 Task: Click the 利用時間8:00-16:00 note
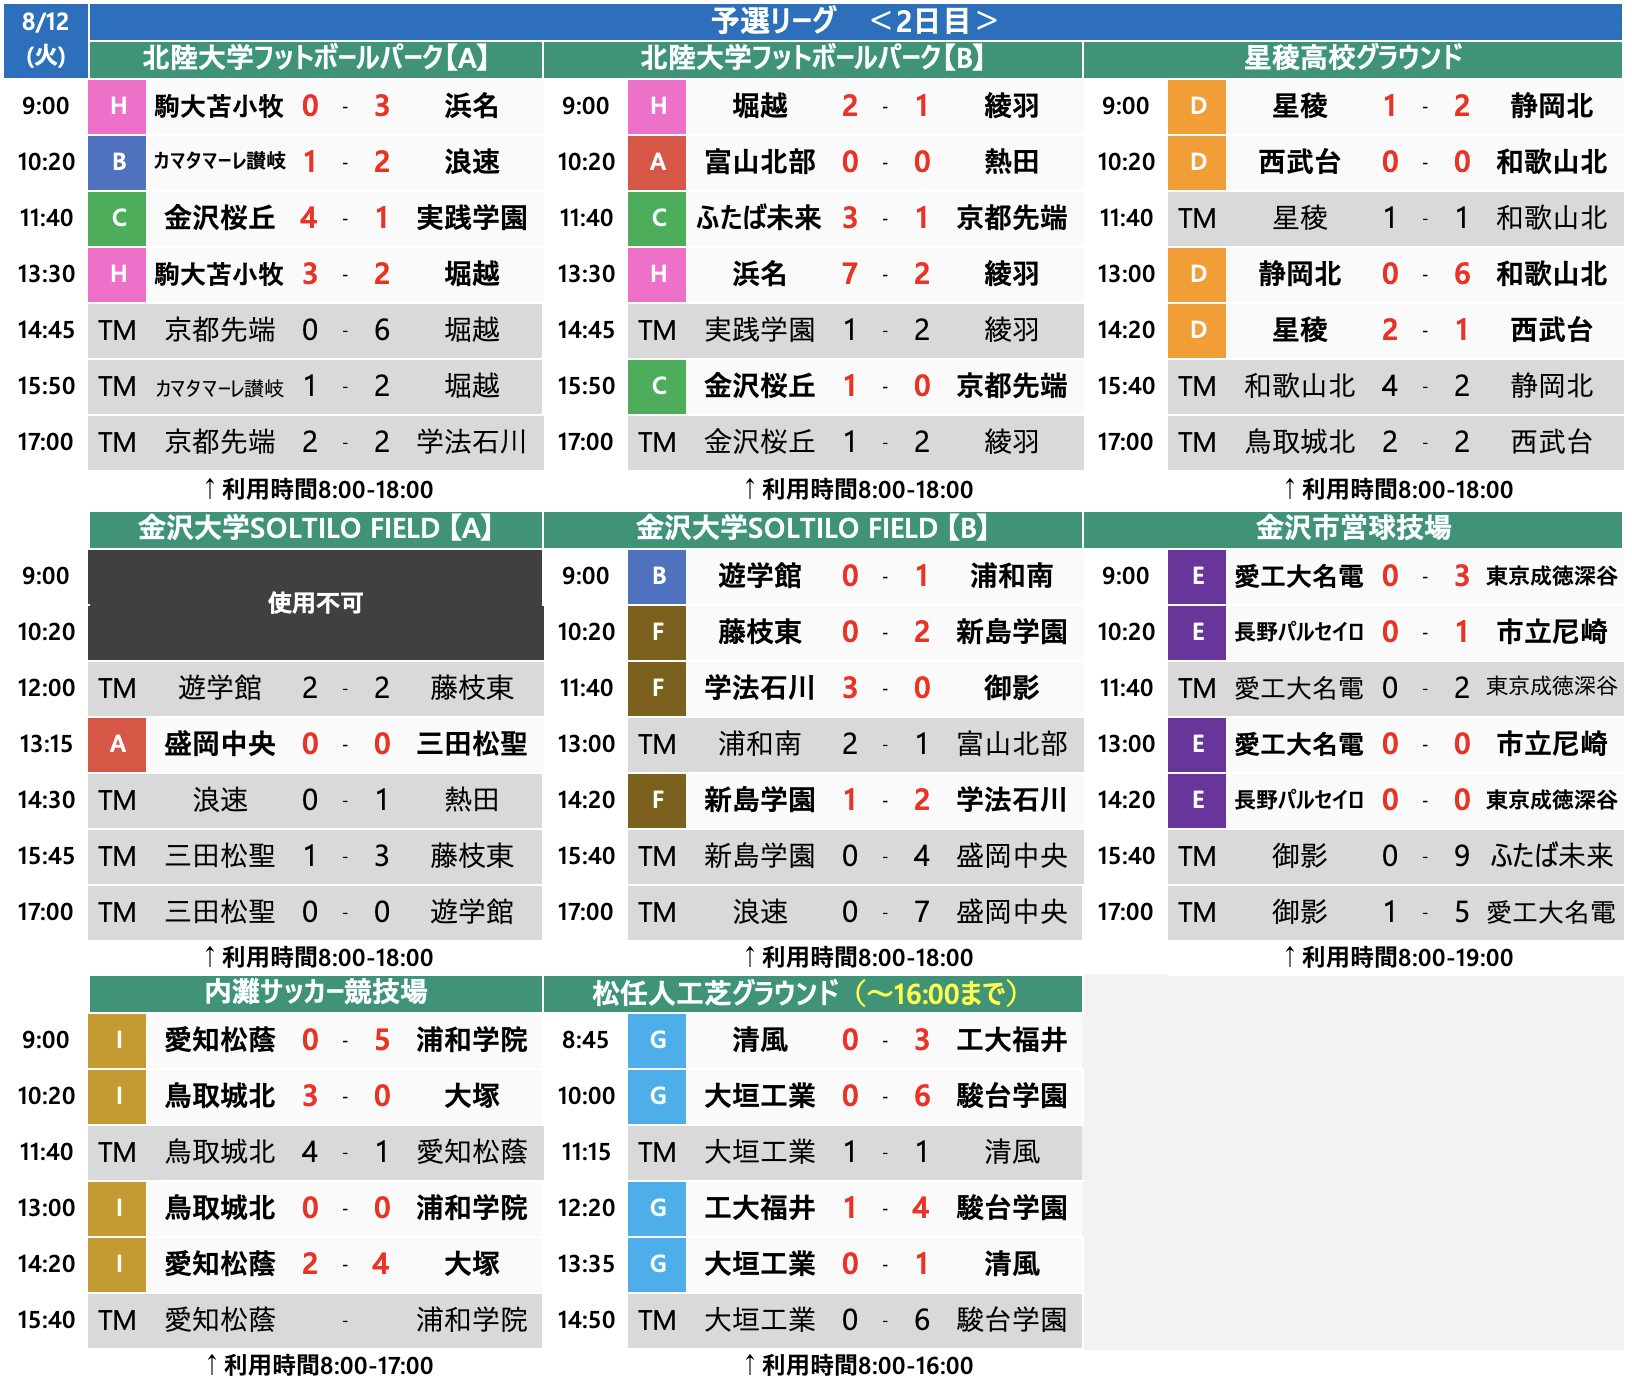pyautogui.click(x=858, y=1366)
